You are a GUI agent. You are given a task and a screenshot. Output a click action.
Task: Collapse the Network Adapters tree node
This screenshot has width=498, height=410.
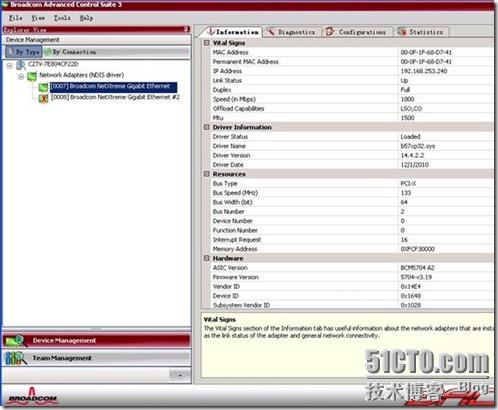pos(21,77)
